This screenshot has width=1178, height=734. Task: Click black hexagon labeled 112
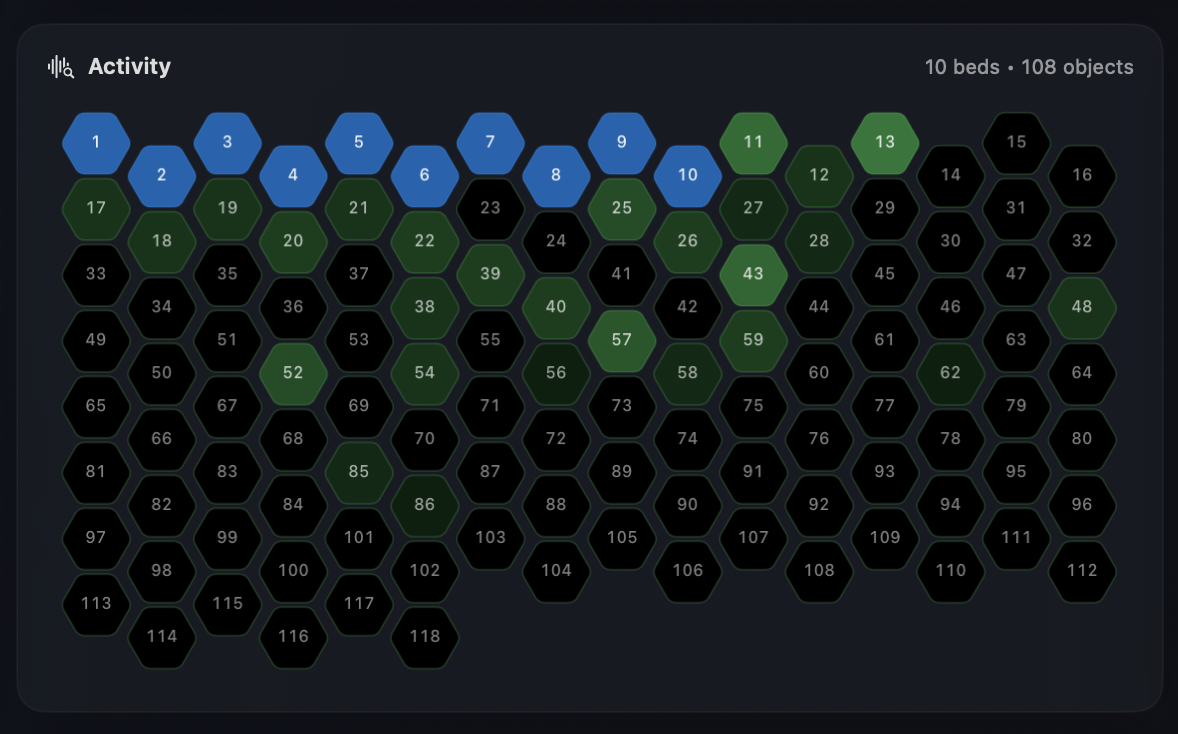(x=1082, y=570)
